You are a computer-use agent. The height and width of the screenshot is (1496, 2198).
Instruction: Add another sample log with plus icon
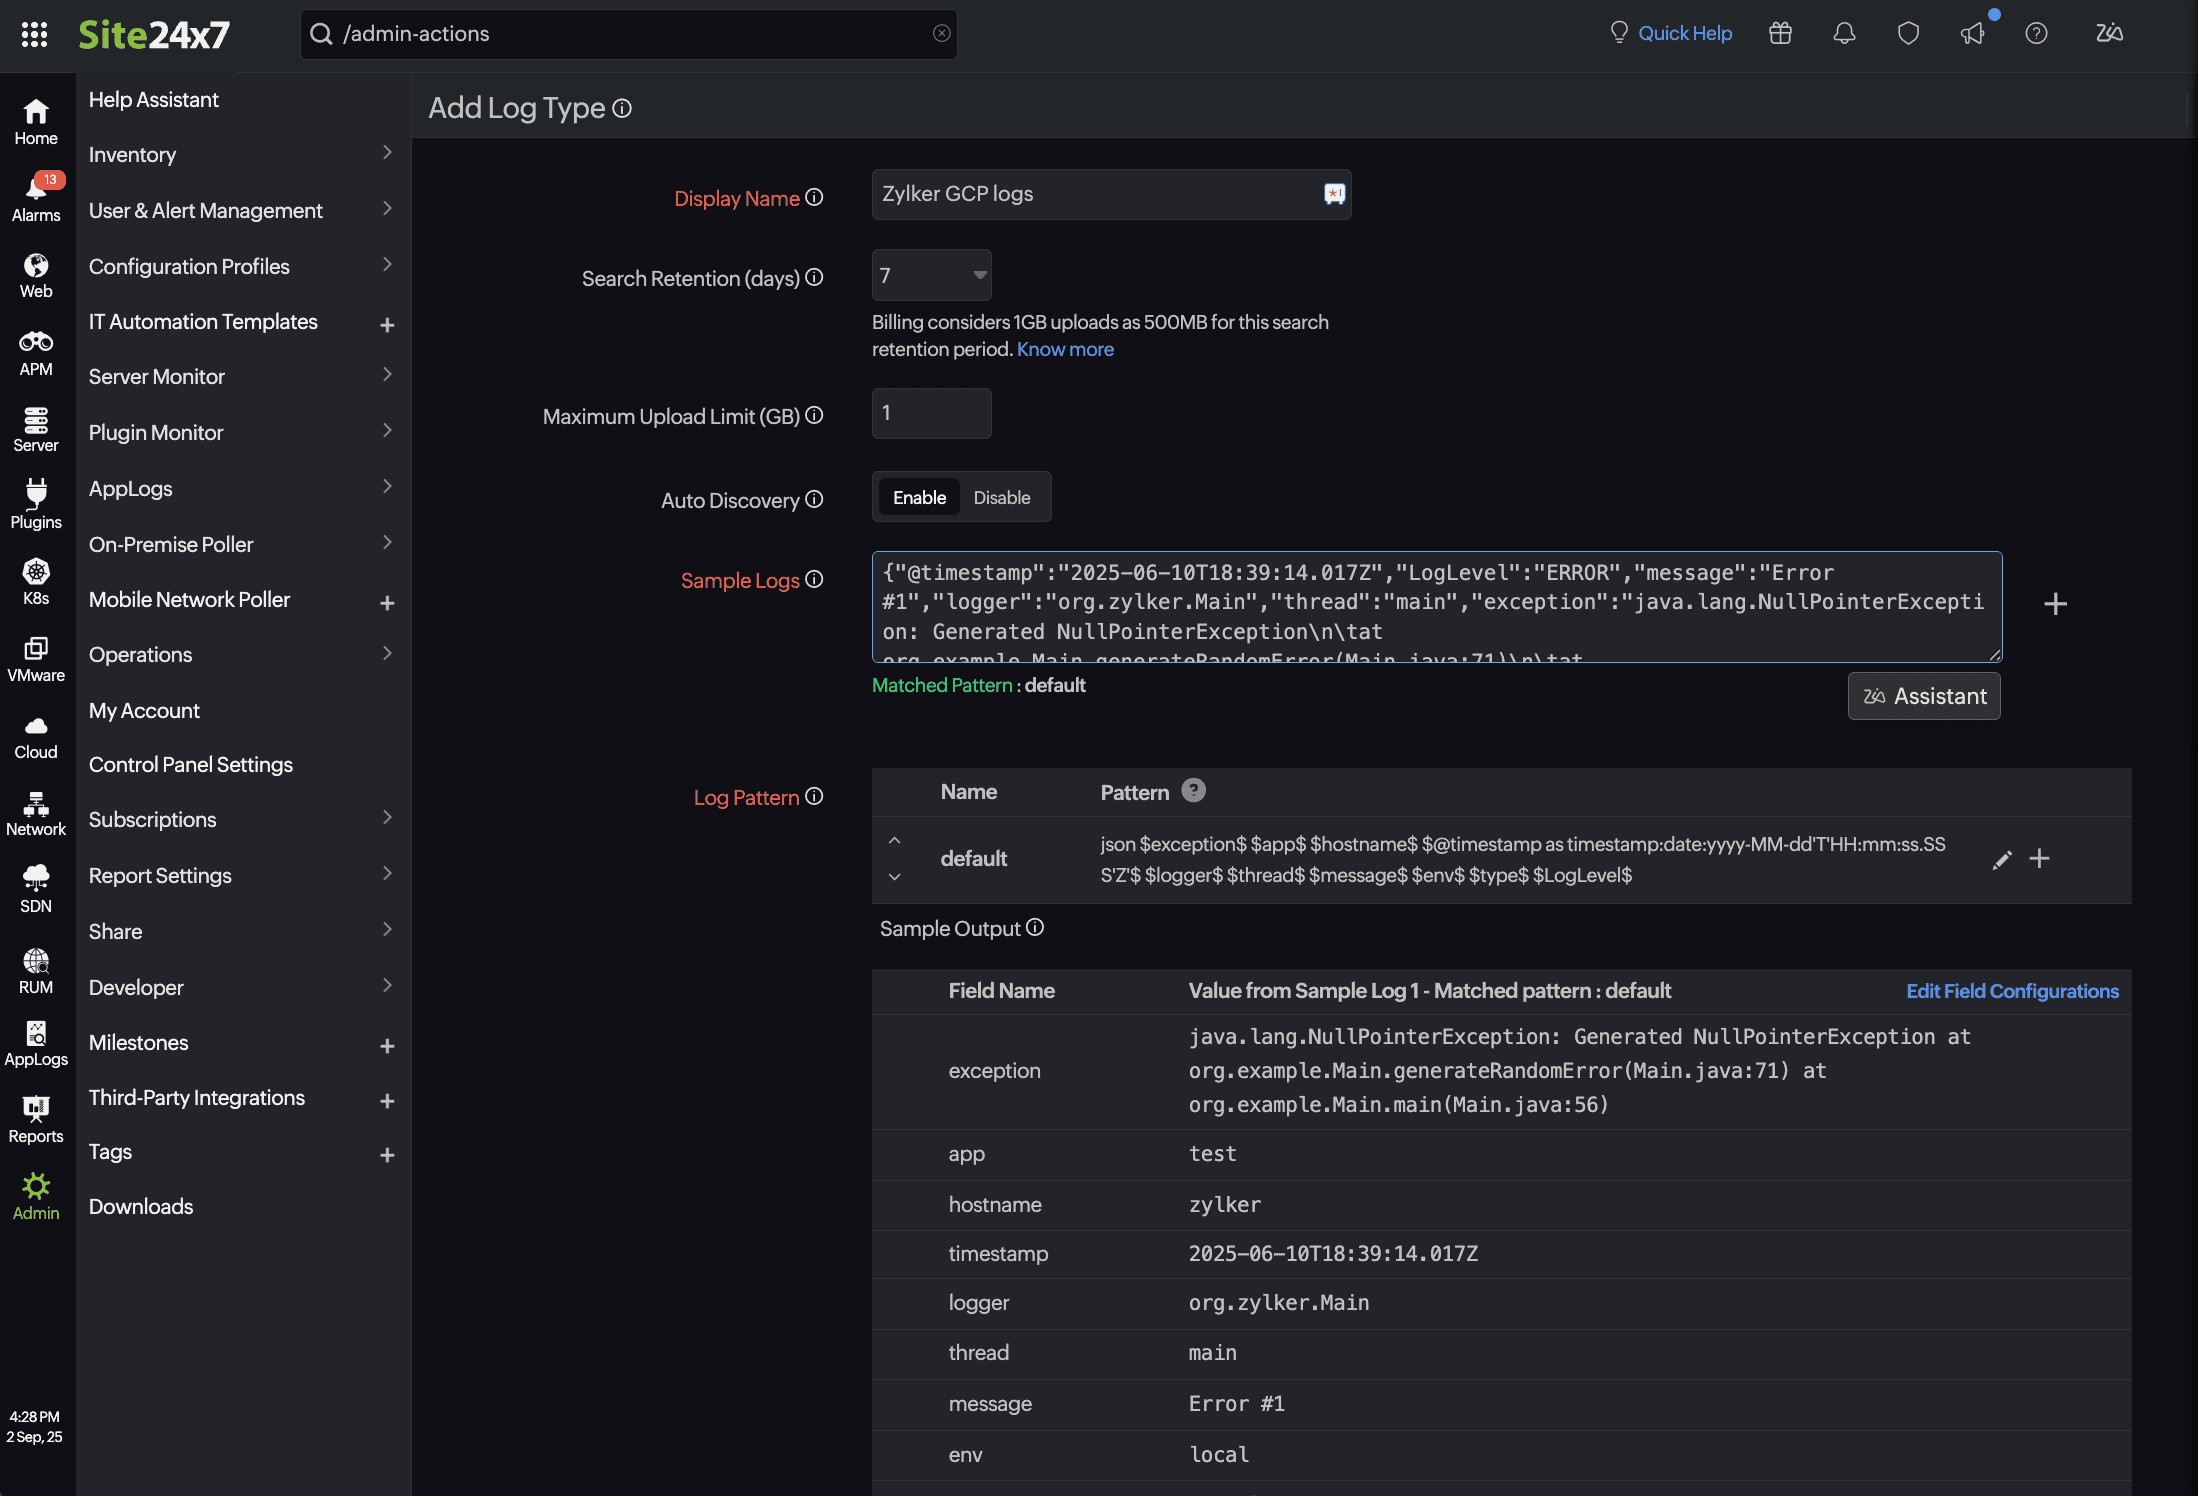pos(2055,604)
